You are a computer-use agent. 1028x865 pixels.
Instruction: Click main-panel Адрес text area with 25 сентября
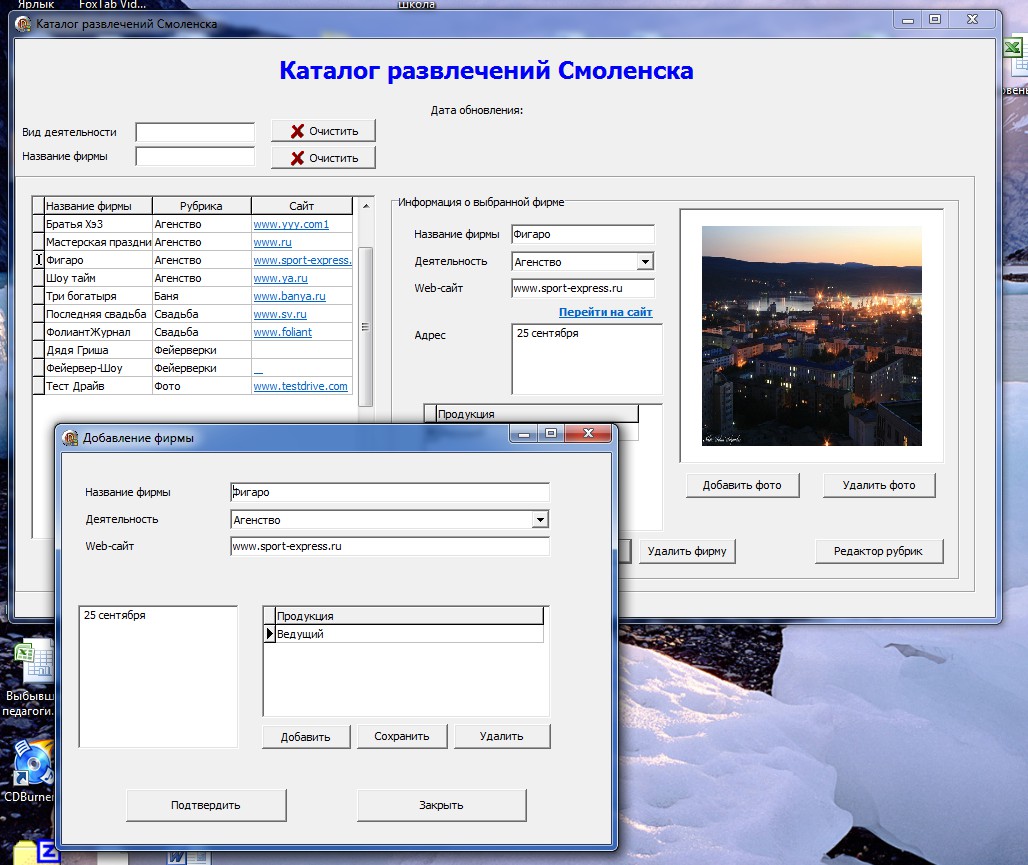tap(587, 359)
